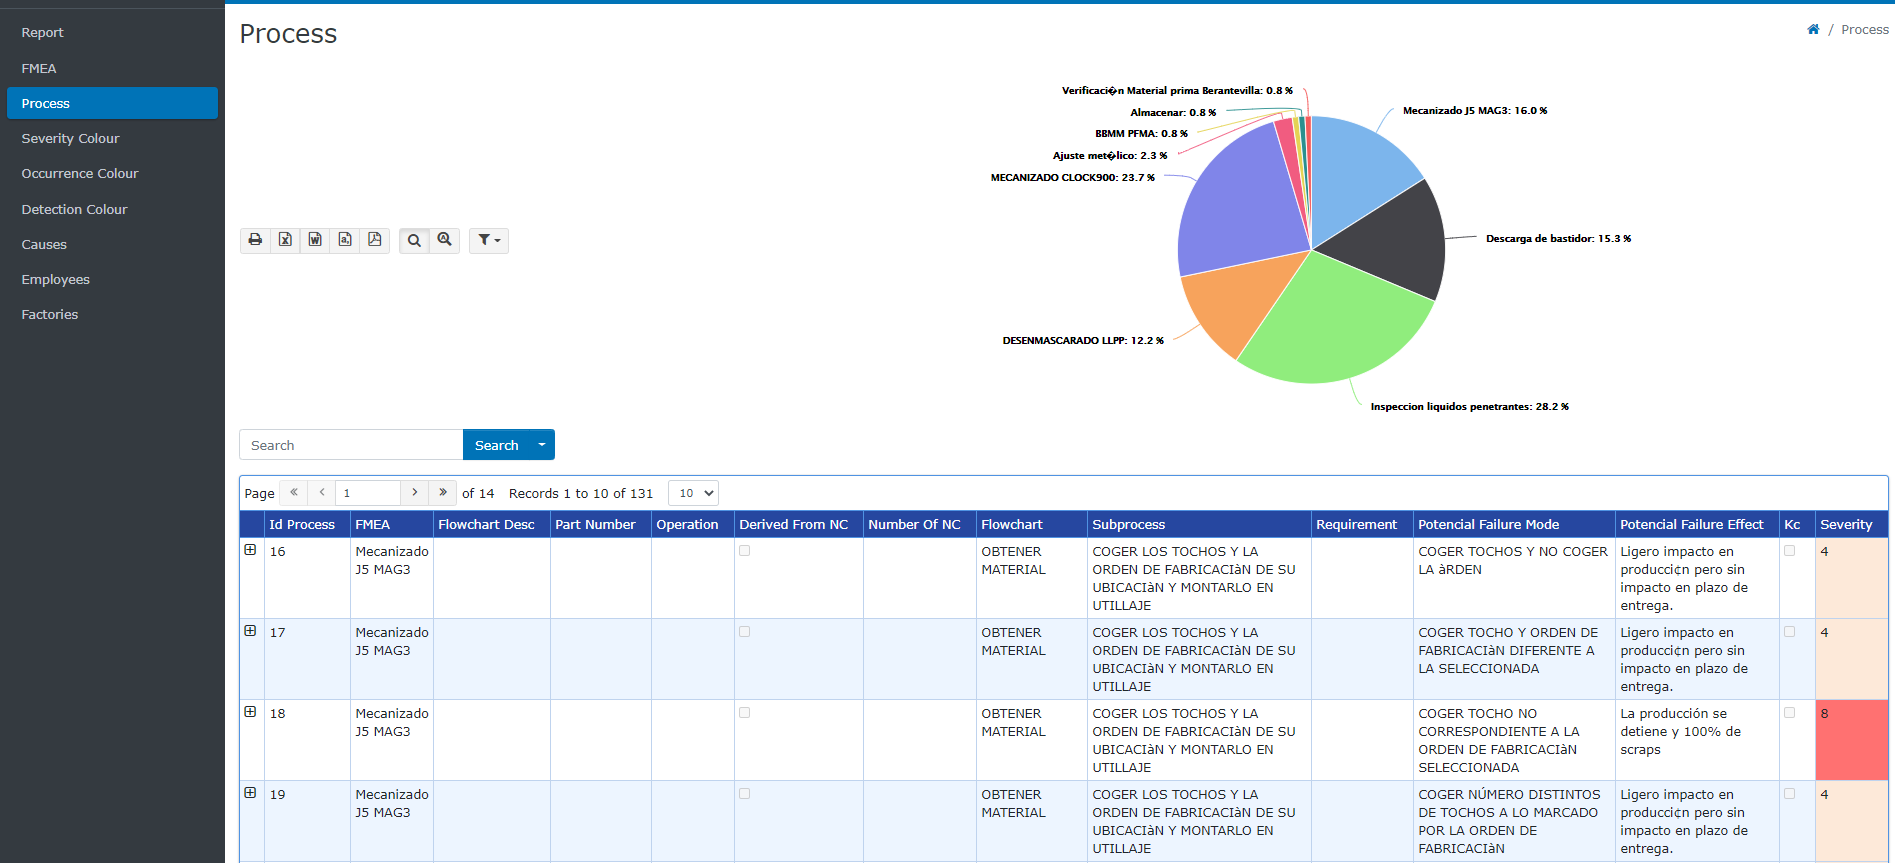Toggle Derived From NC checkbox in row 19
Image resolution: width=1895 pixels, height=863 pixels.
tap(744, 794)
